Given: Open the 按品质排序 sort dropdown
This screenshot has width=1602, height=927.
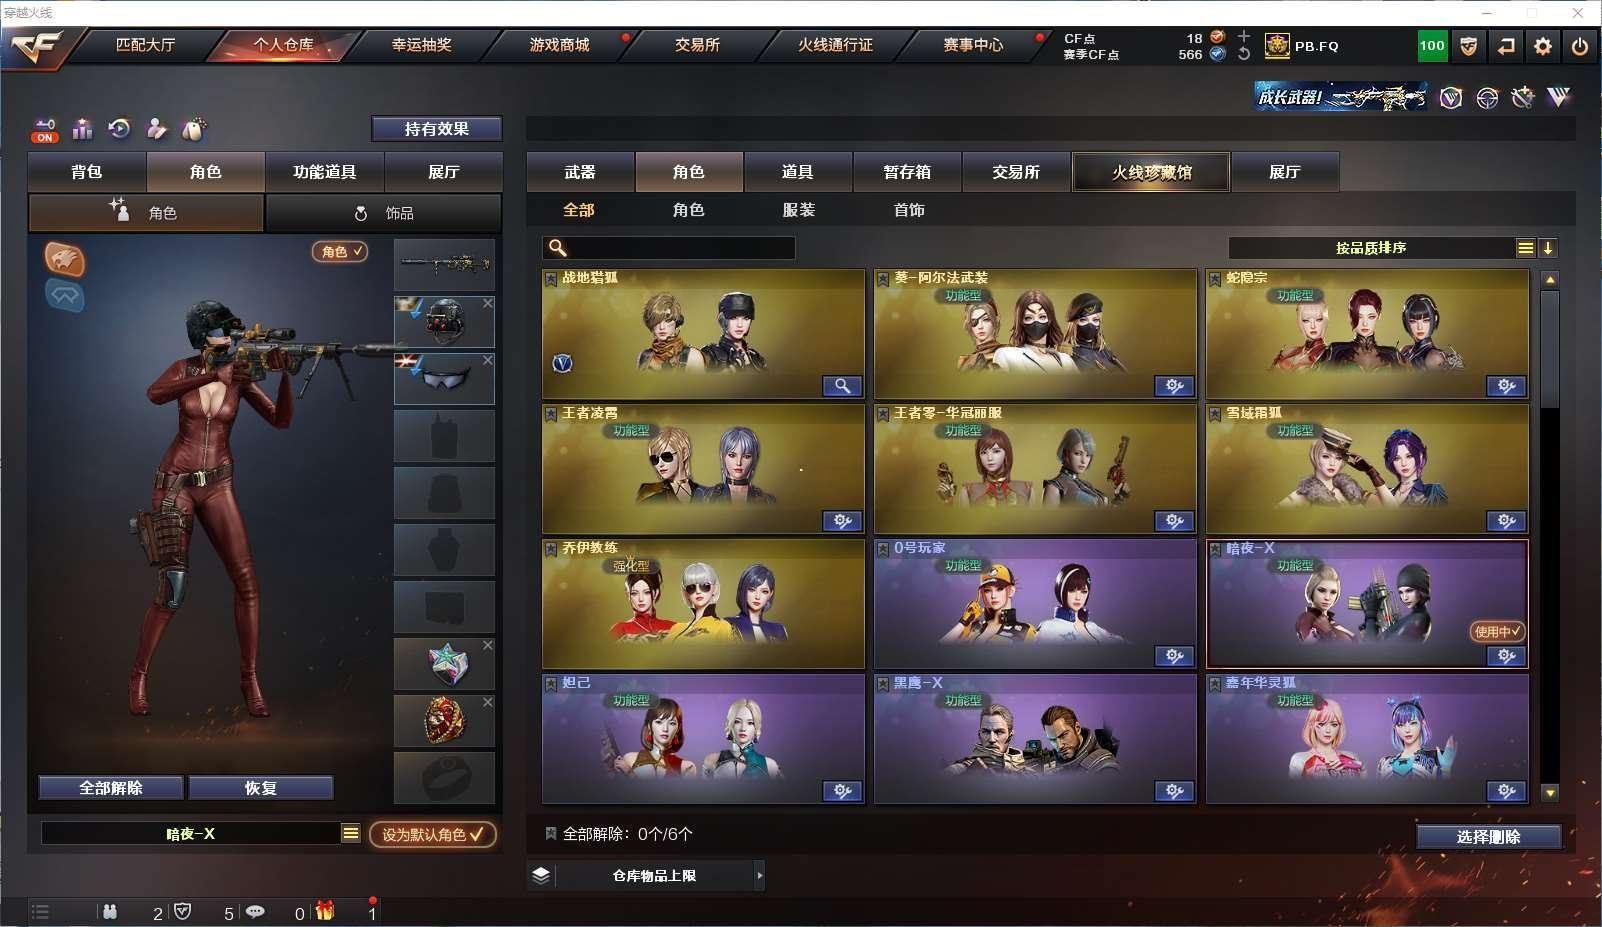Looking at the screenshot, I should coord(1525,248).
